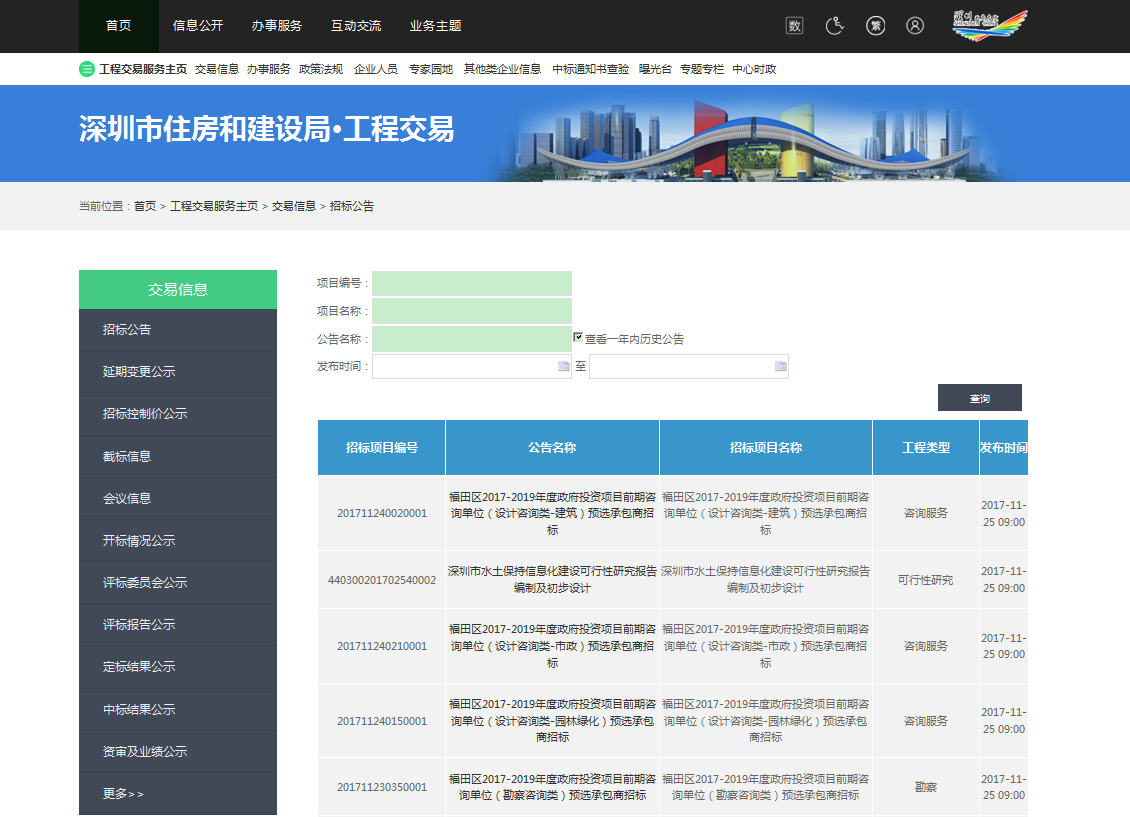Click project number 201711240150001

(382, 721)
